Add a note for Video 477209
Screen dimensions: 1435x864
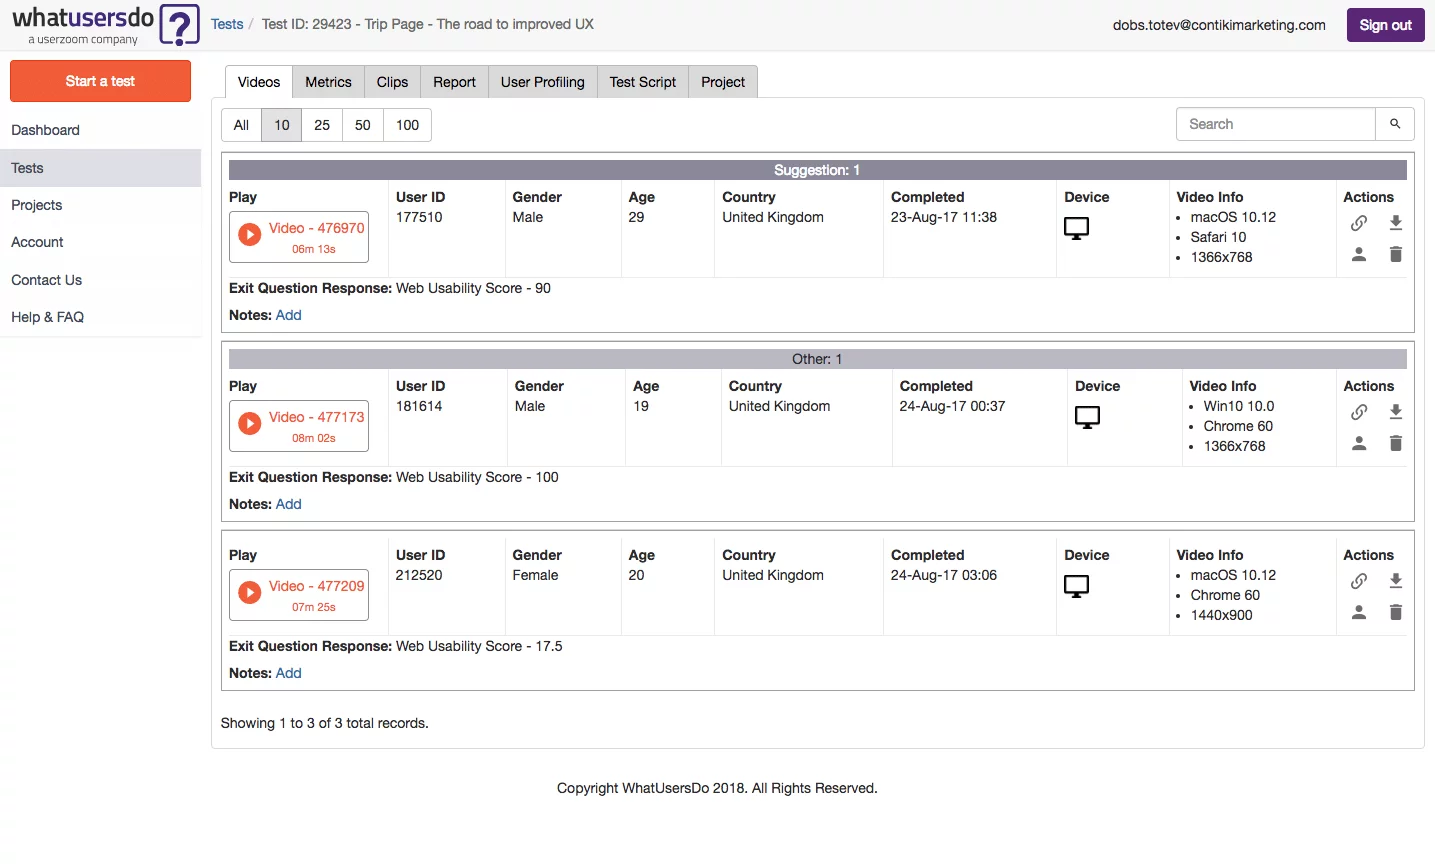click(x=288, y=673)
